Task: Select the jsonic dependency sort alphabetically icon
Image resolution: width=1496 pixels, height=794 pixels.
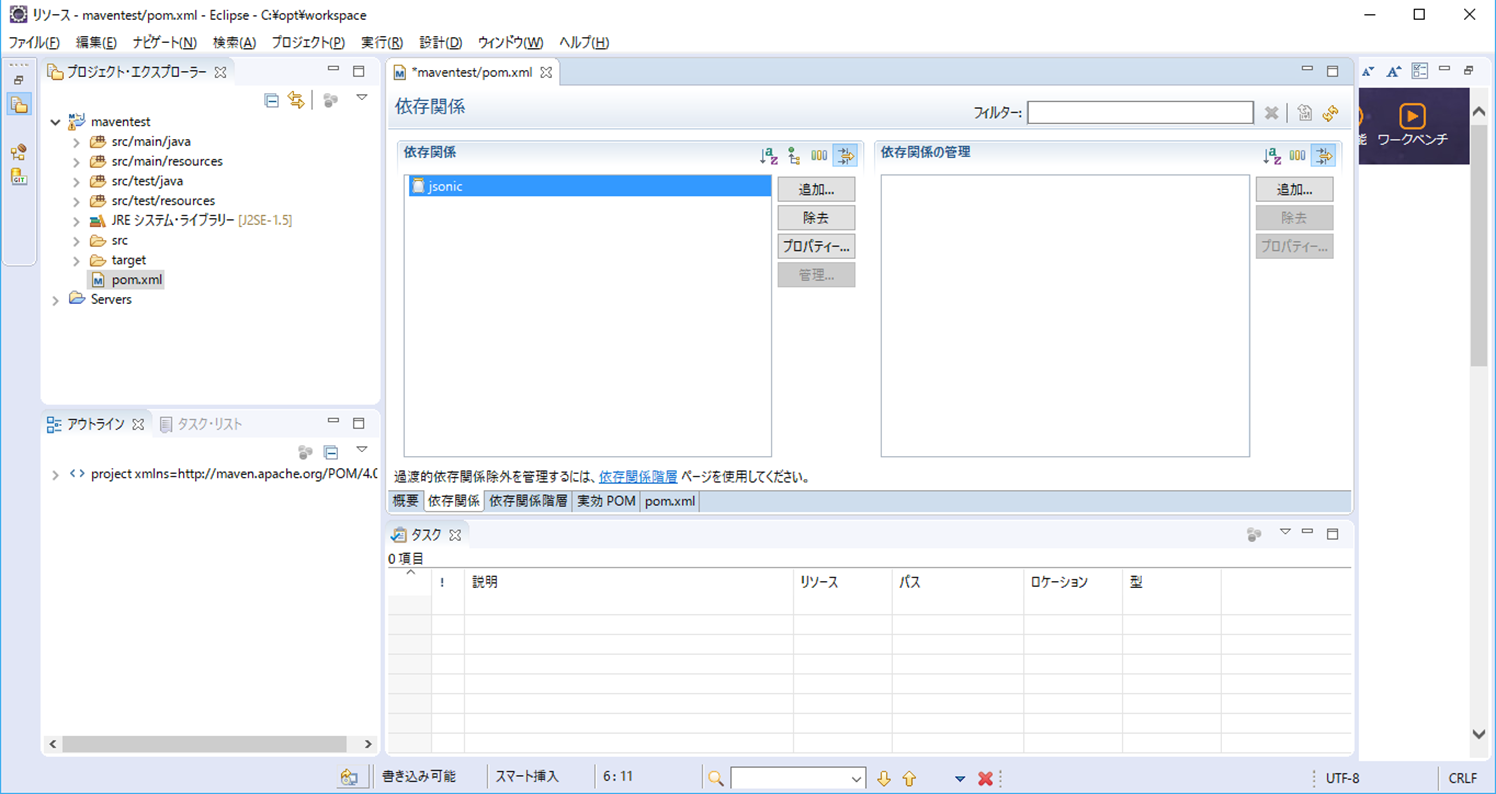Action: coord(768,155)
